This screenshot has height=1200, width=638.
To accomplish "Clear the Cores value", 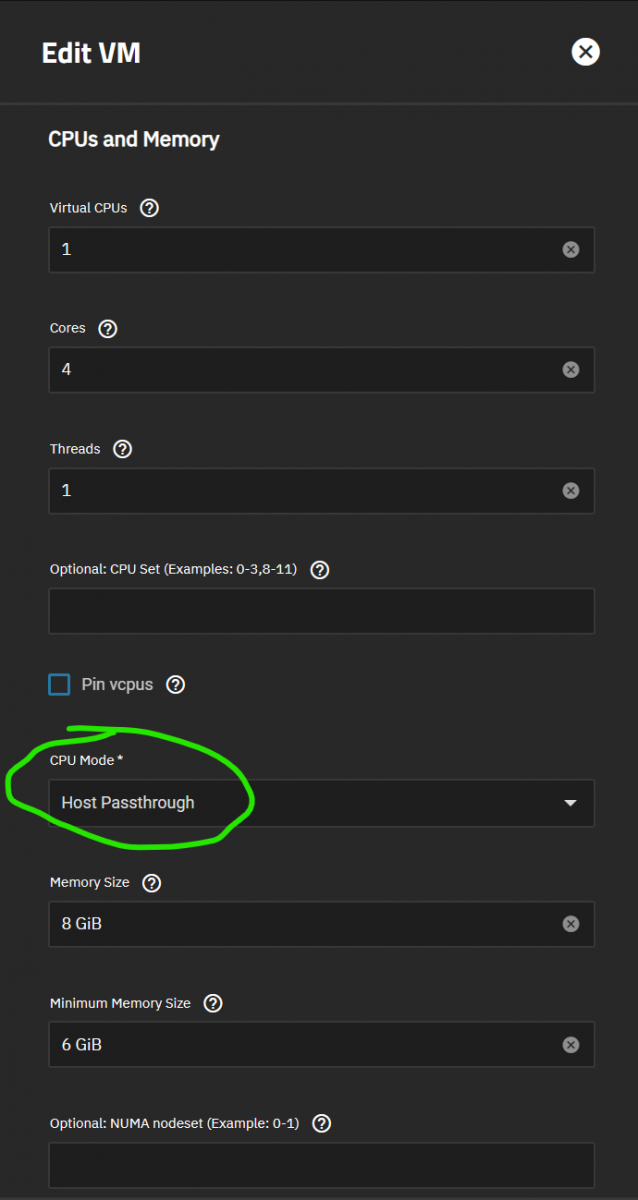I will point(571,370).
